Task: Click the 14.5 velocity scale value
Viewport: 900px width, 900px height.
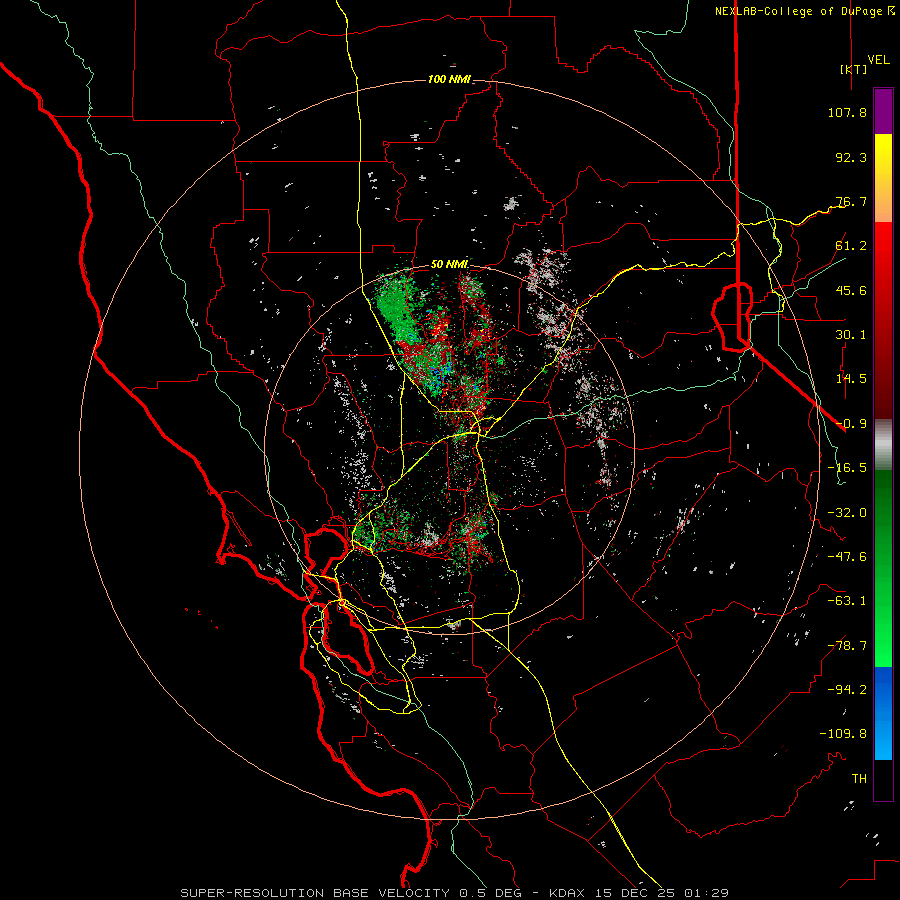Action: (851, 379)
